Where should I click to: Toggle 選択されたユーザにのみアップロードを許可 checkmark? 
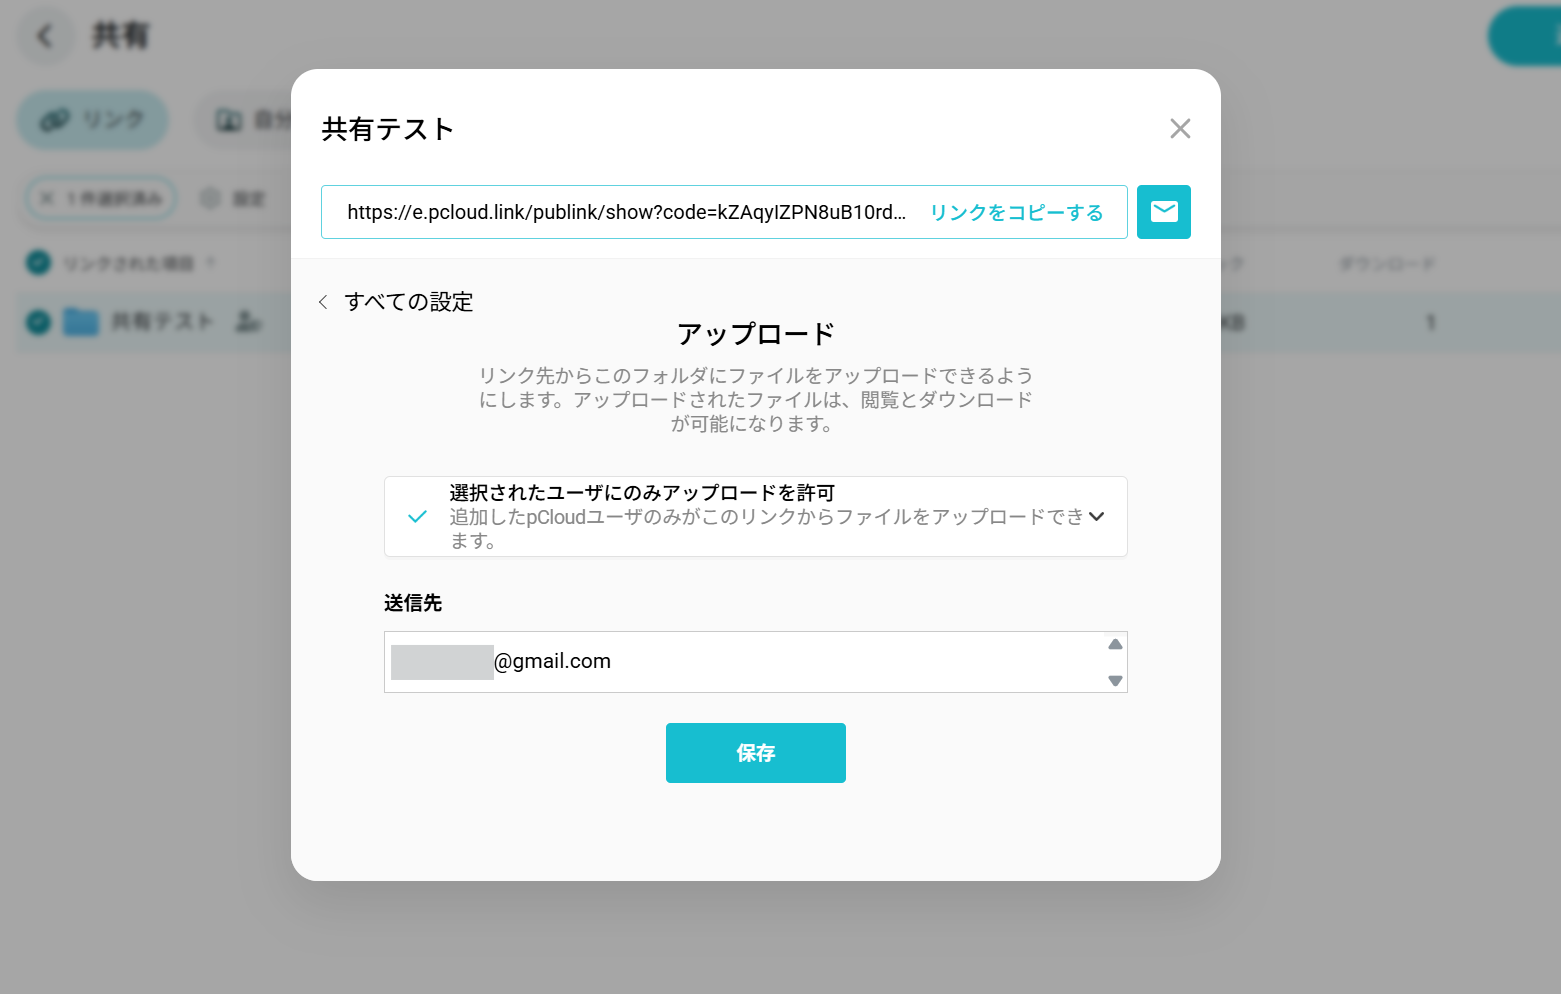pyautogui.click(x=417, y=516)
